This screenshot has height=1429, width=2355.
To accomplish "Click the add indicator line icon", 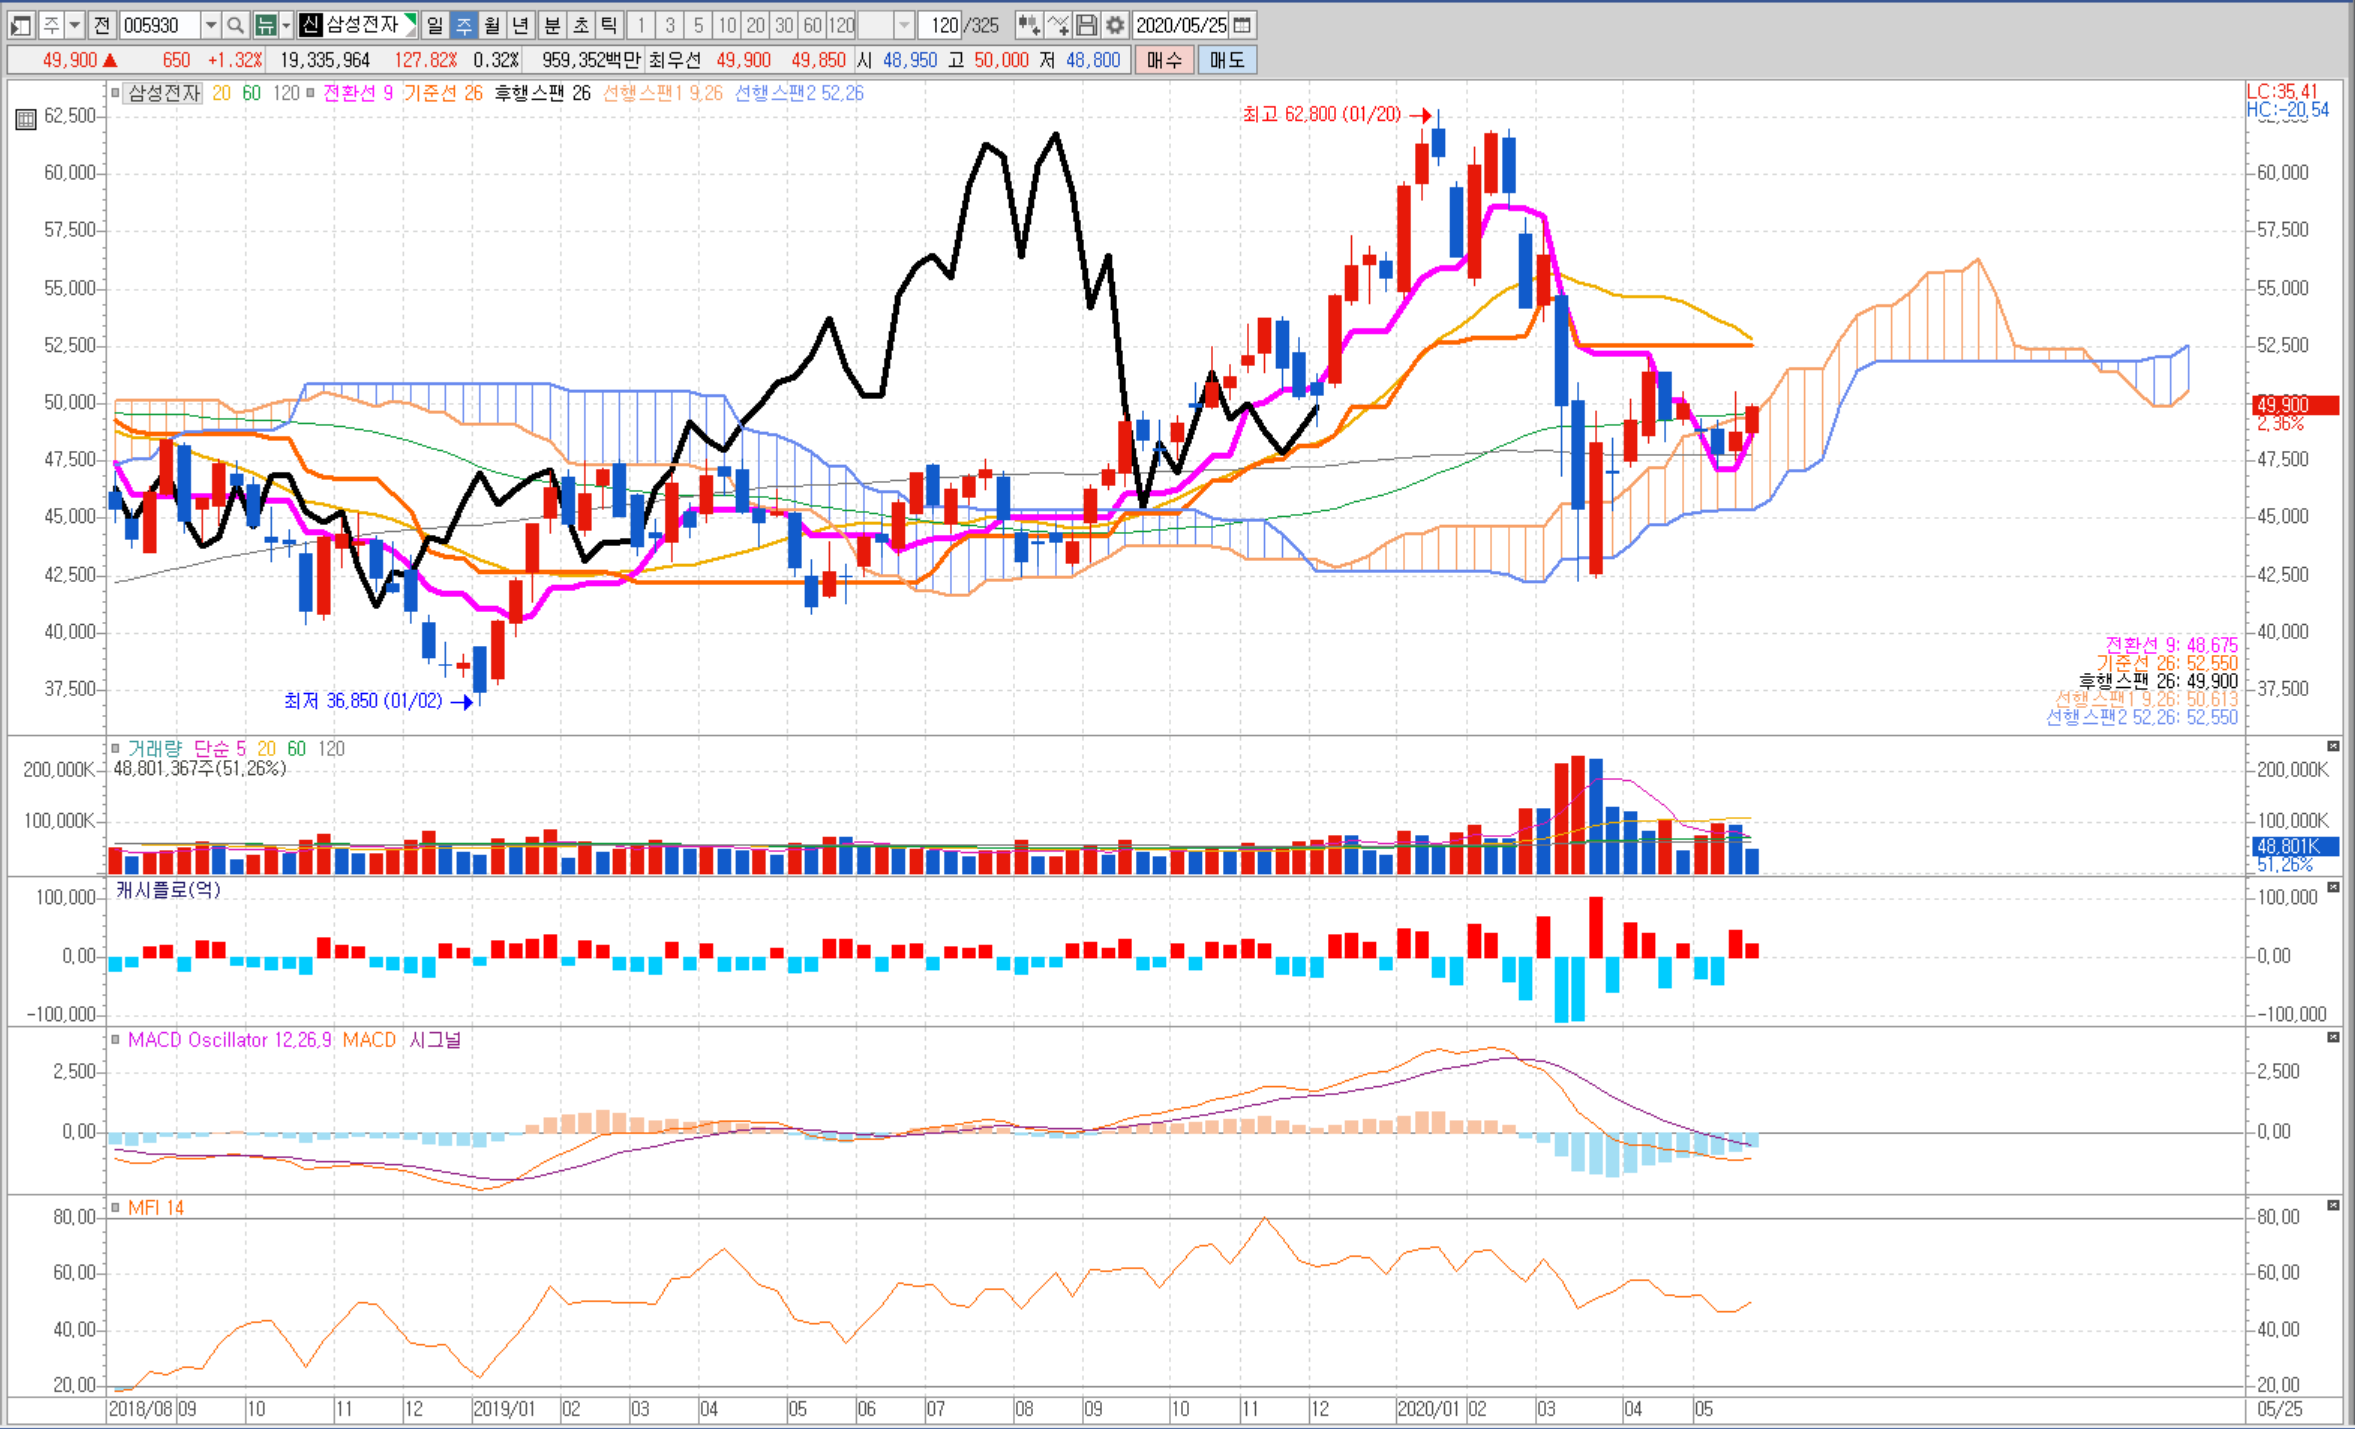I will click(x=1058, y=25).
